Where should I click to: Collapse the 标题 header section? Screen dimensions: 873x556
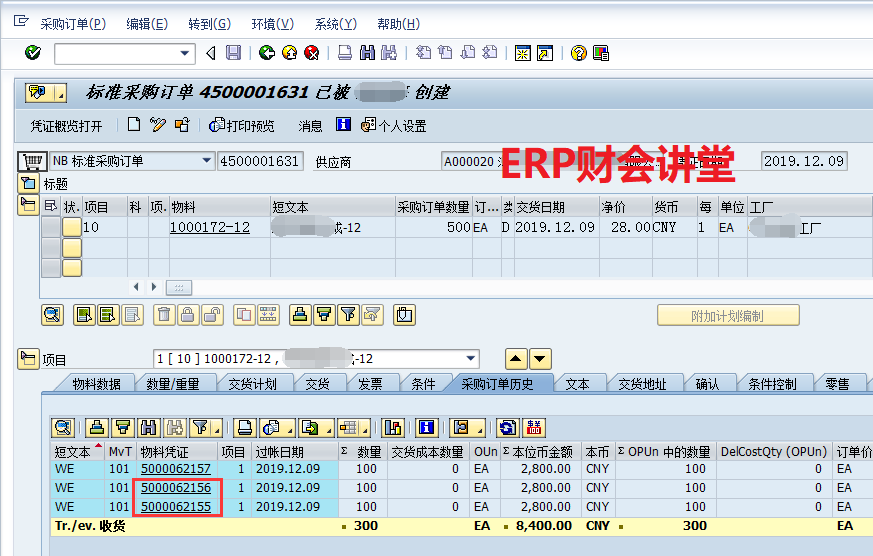[x=28, y=184]
